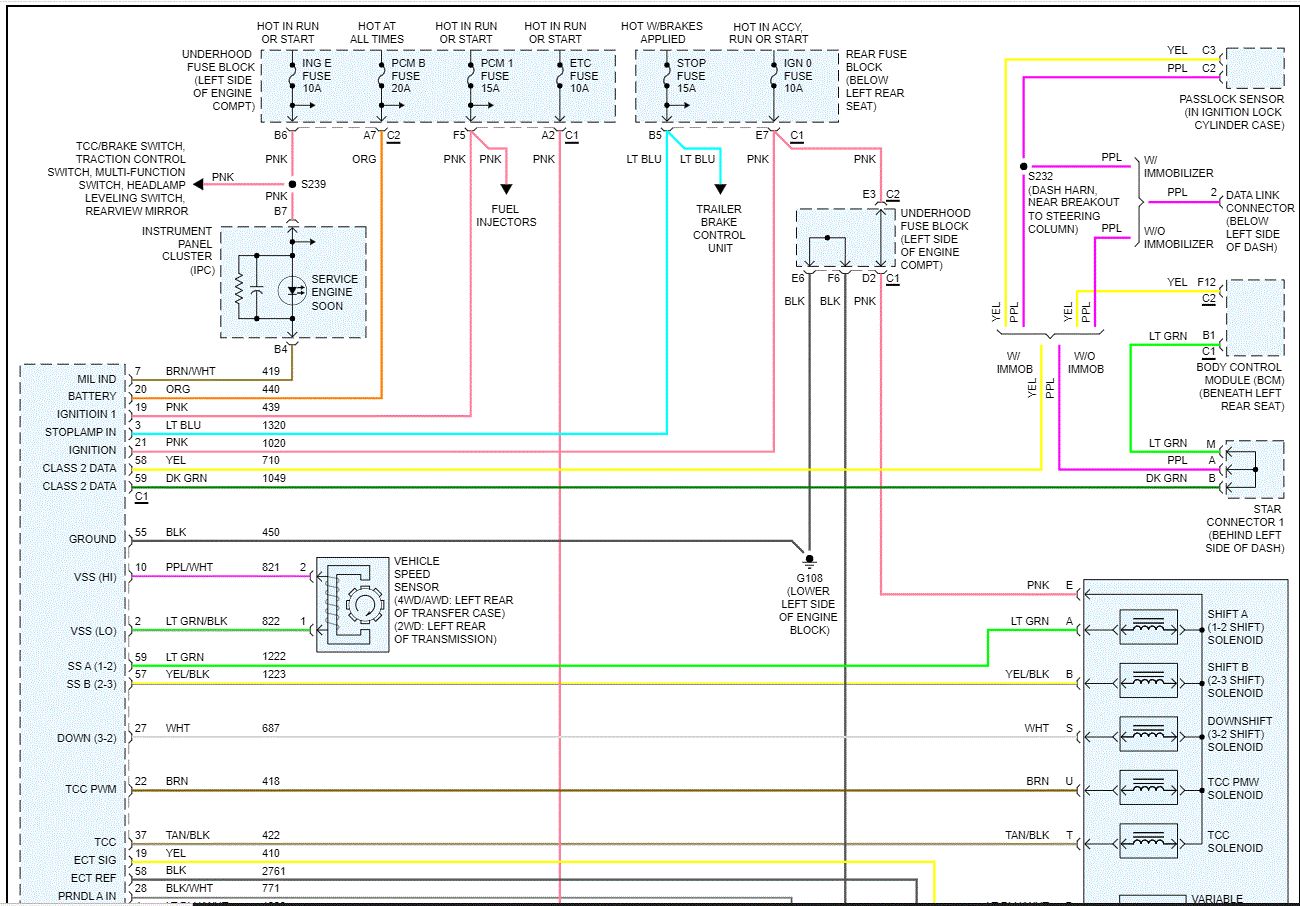This screenshot has width=1300, height=906.
Task: Click the Downshift (3-2) solenoid coil symbol
Action: (x=1149, y=734)
